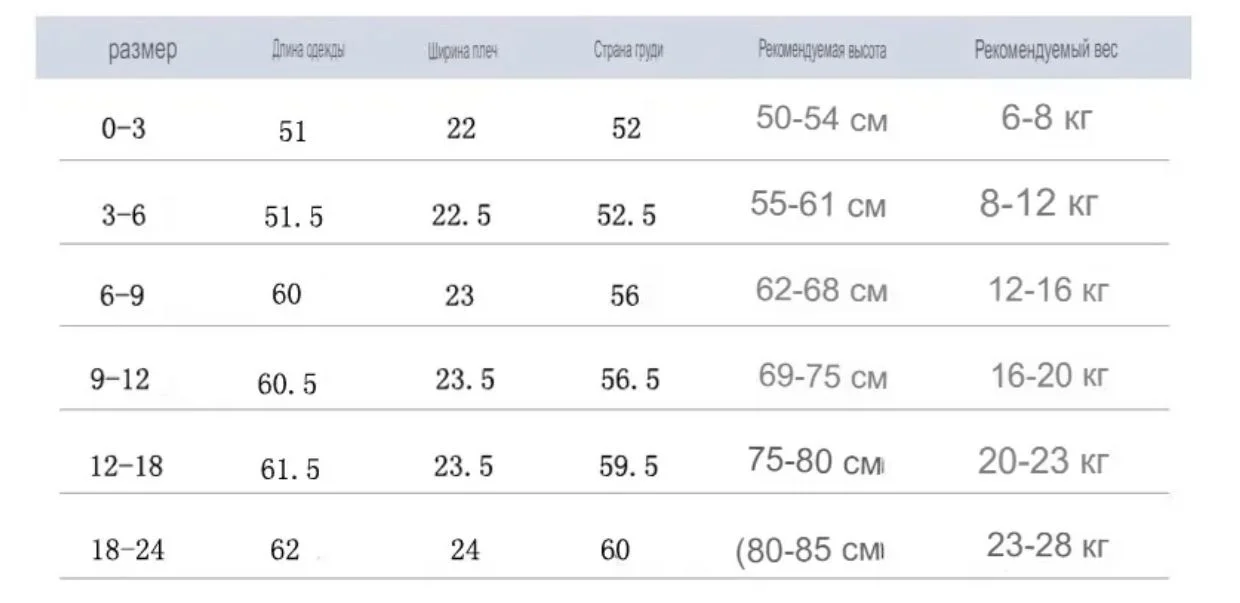Select the Страна груди header
Viewport: 1240px width, 603px height.
pyautogui.click(x=628, y=51)
